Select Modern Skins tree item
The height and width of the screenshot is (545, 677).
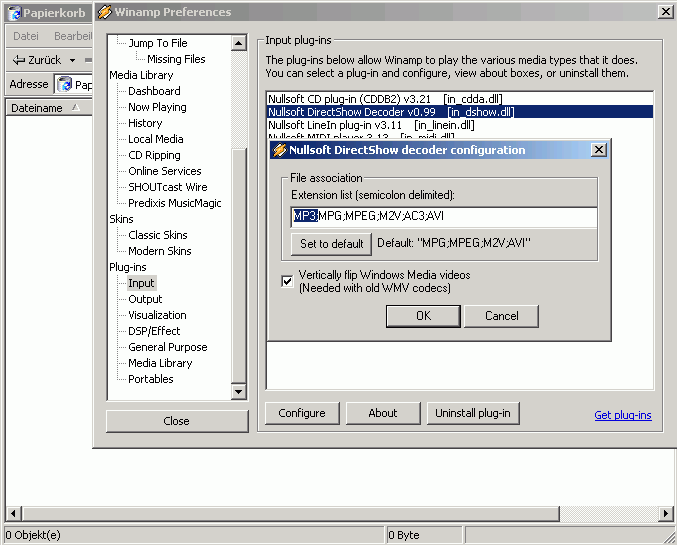click(x=159, y=251)
